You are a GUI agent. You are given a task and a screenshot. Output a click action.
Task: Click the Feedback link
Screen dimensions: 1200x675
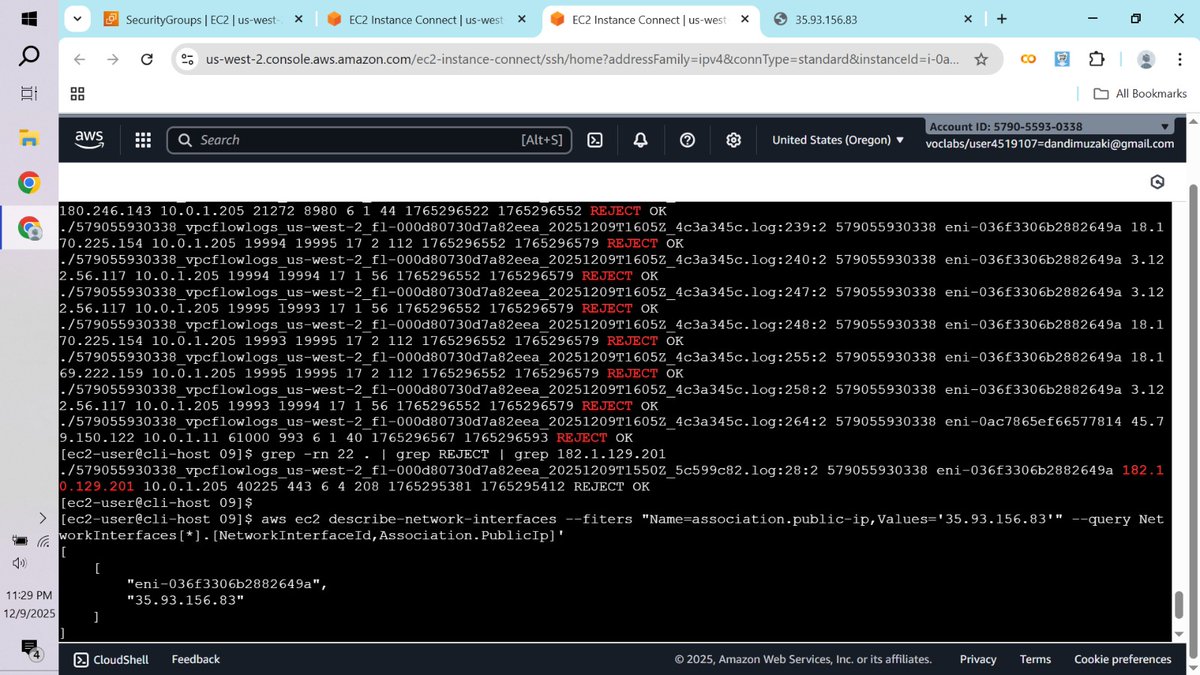196,659
